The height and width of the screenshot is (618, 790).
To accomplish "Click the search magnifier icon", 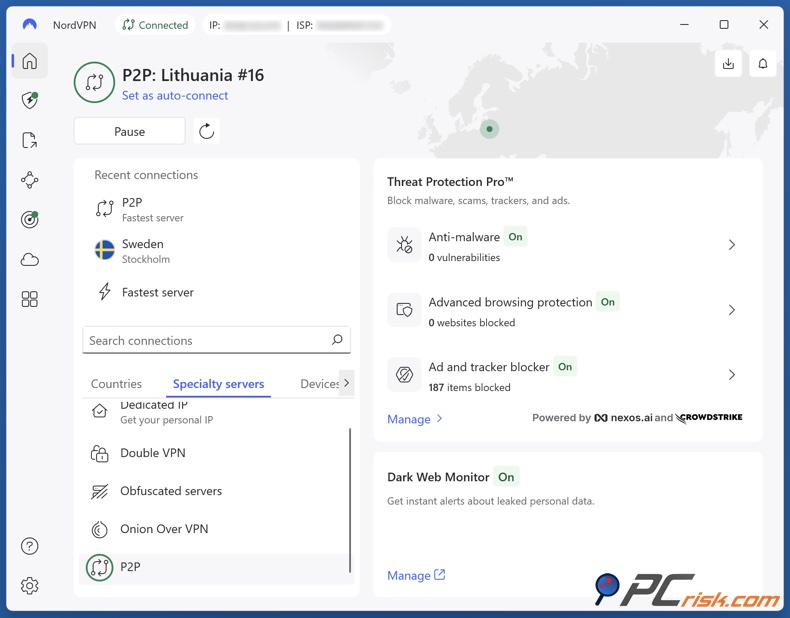I will click(x=337, y=340).
